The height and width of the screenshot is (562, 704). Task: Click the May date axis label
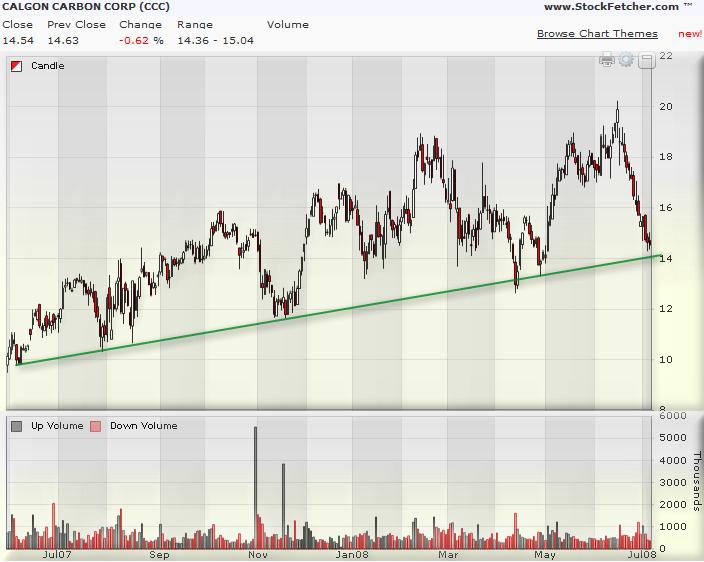point(545,555)
